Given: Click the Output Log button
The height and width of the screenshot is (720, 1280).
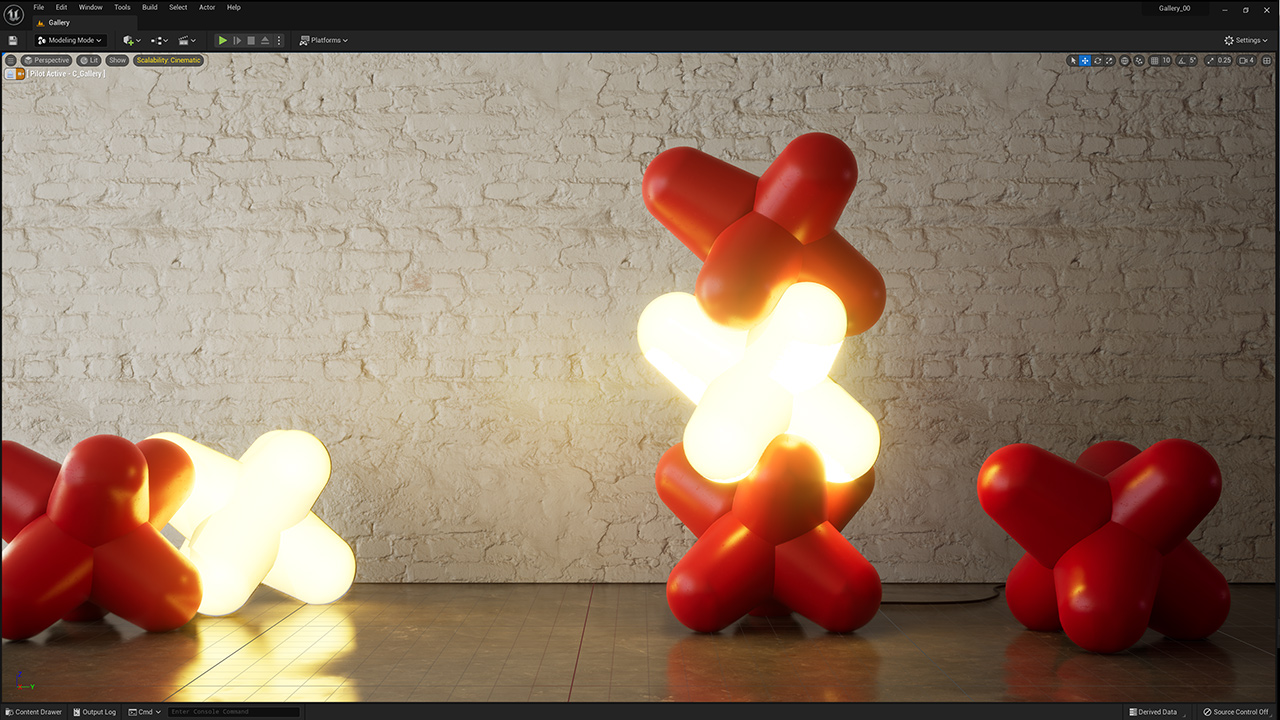Looking at the screenshot, I should 94,712.
